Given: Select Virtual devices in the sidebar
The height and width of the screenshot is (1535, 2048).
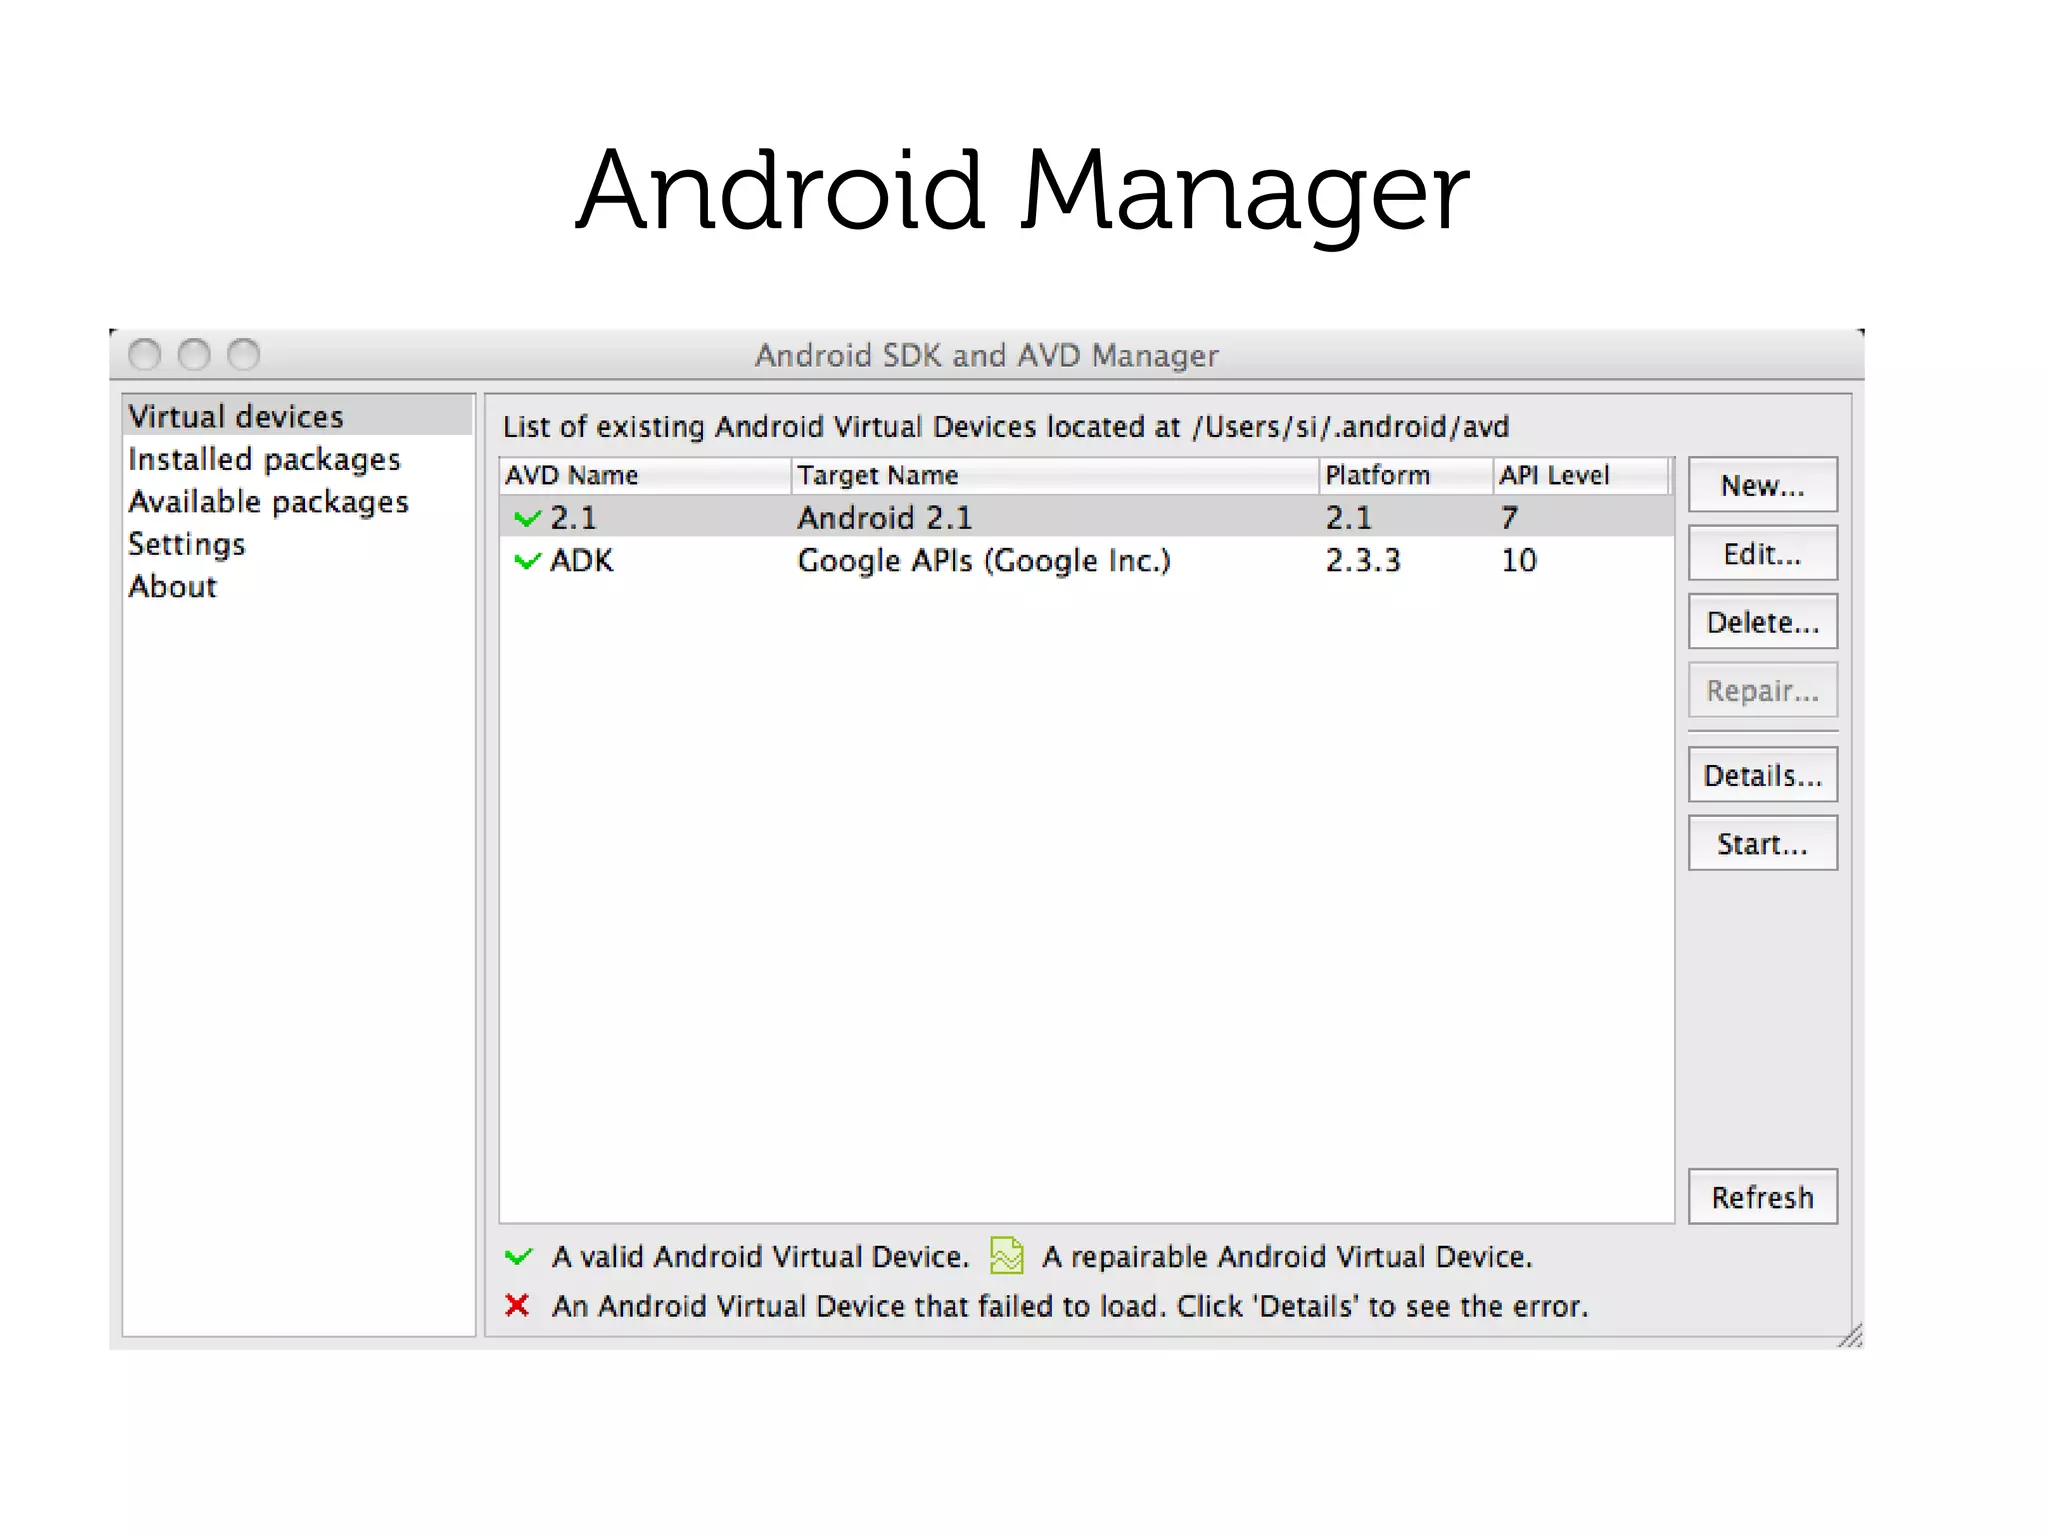Looking at the screenshot, I should (x=298, y=416).
